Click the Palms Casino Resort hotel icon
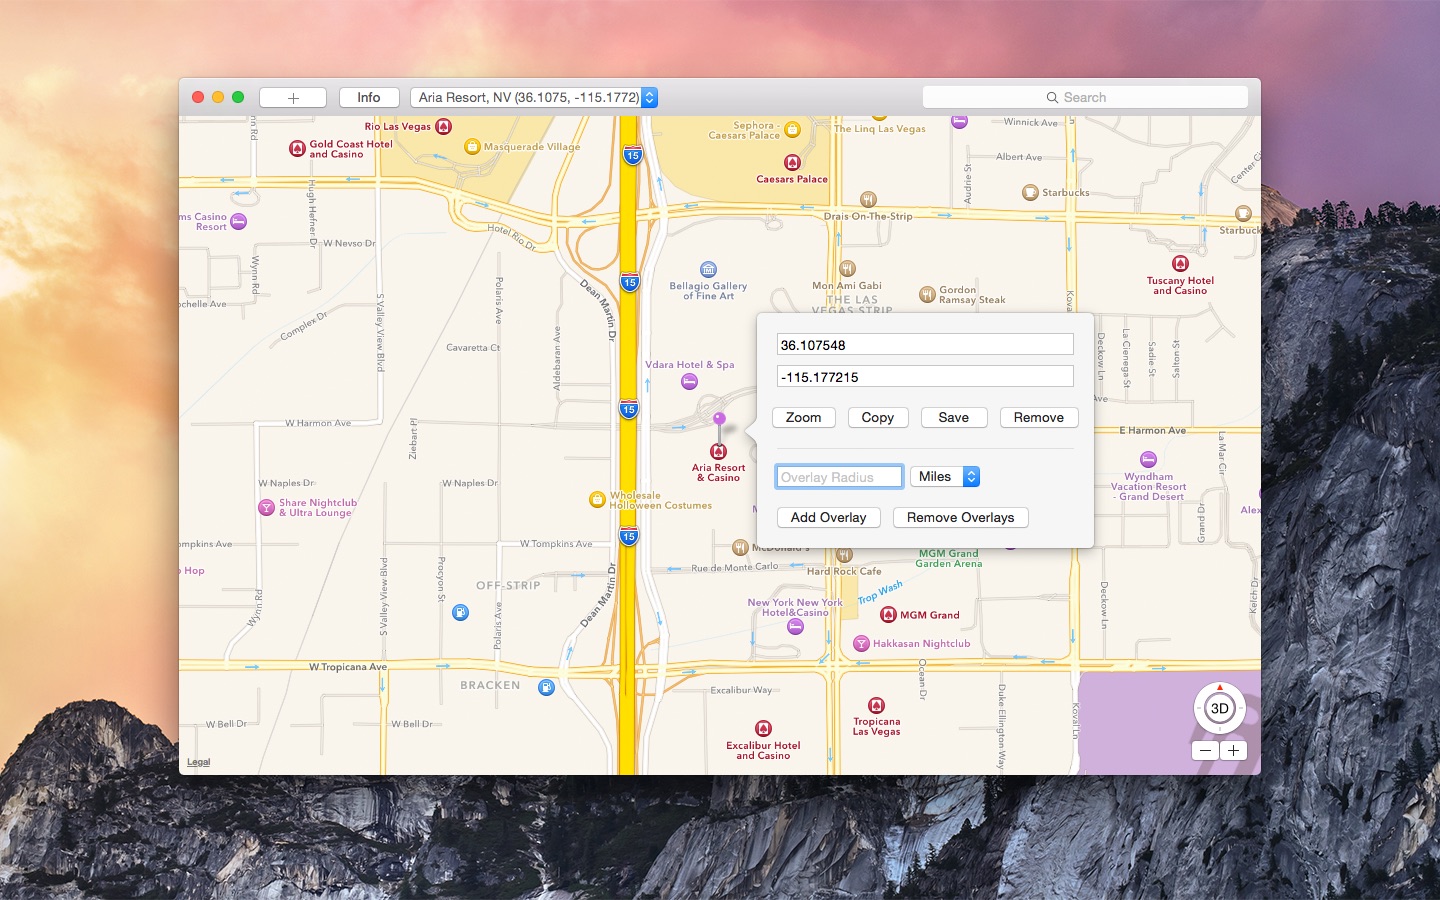 pos(238,222)
